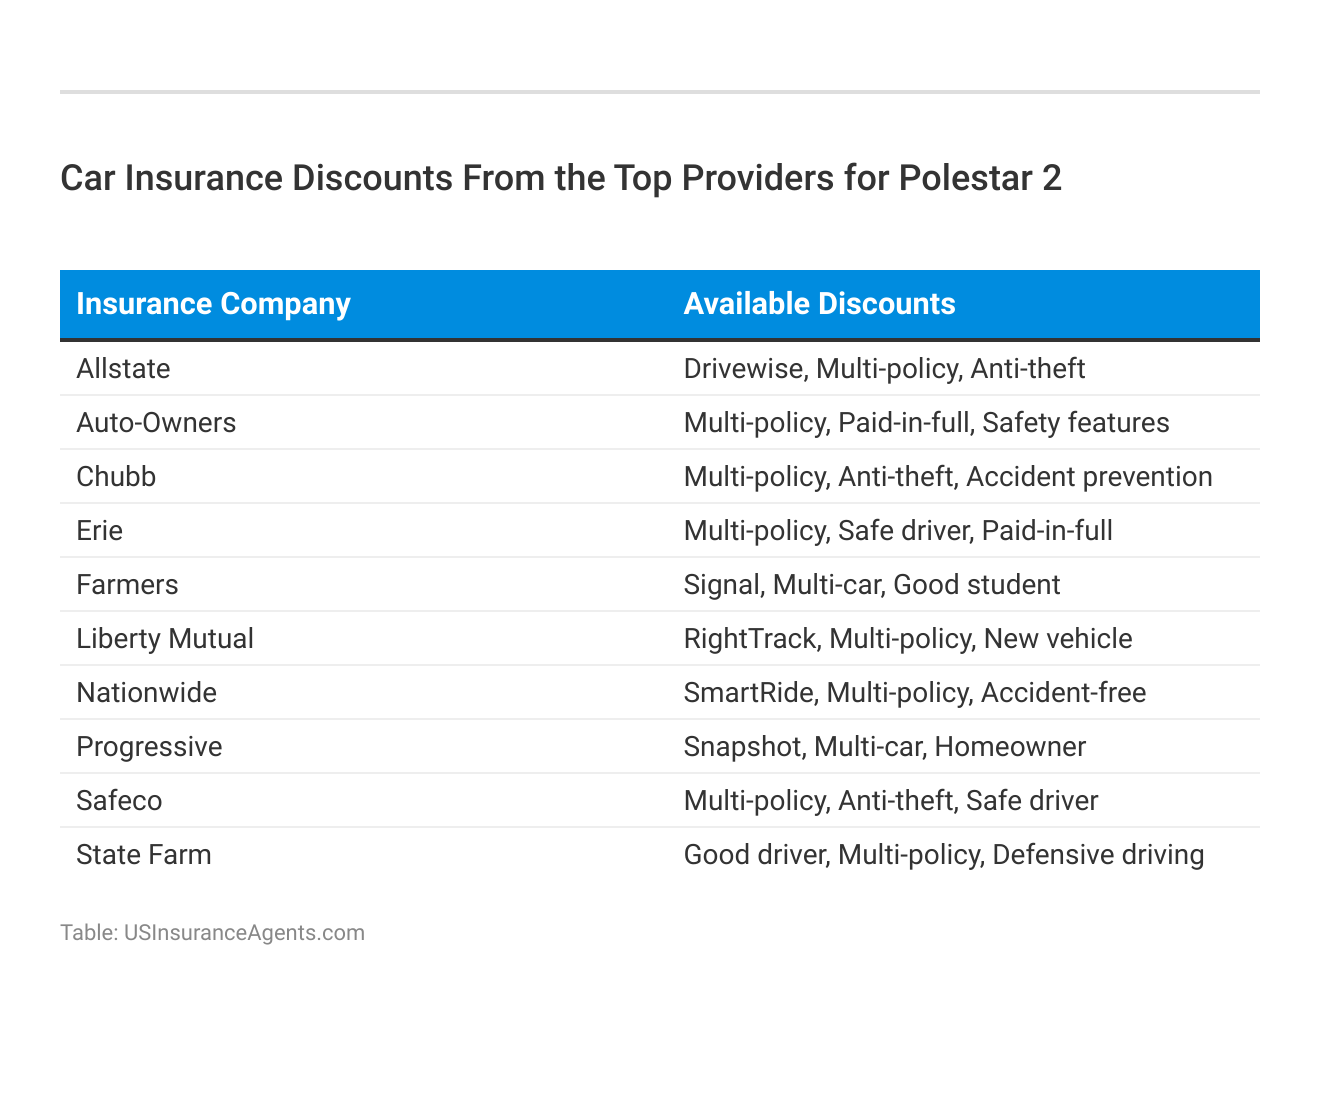1320x1100 pixels.
Task: Click the Progressive company name
Action: pos(149,747)
